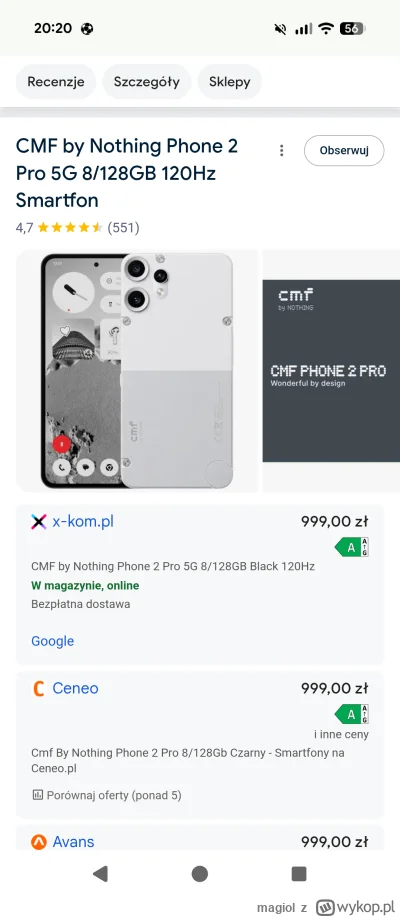This screenshot has width=400, height=917.
Task: Tap the Obserwuj button
Action: coord(344,151)
